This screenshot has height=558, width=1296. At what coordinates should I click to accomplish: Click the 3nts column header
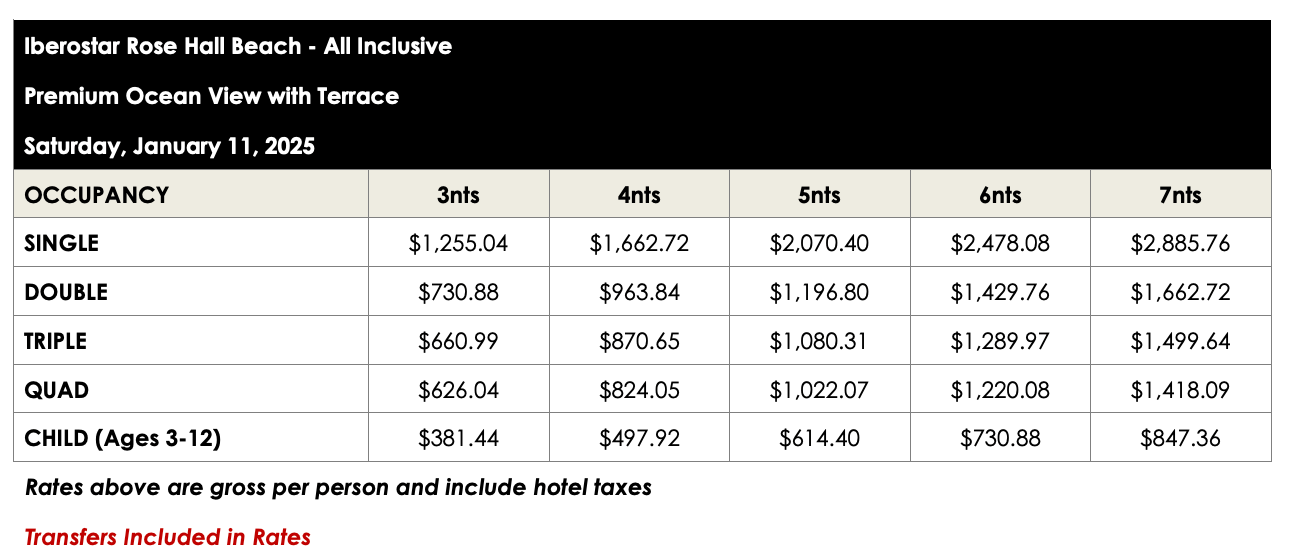pyautogui.click(x=458, y=194)
